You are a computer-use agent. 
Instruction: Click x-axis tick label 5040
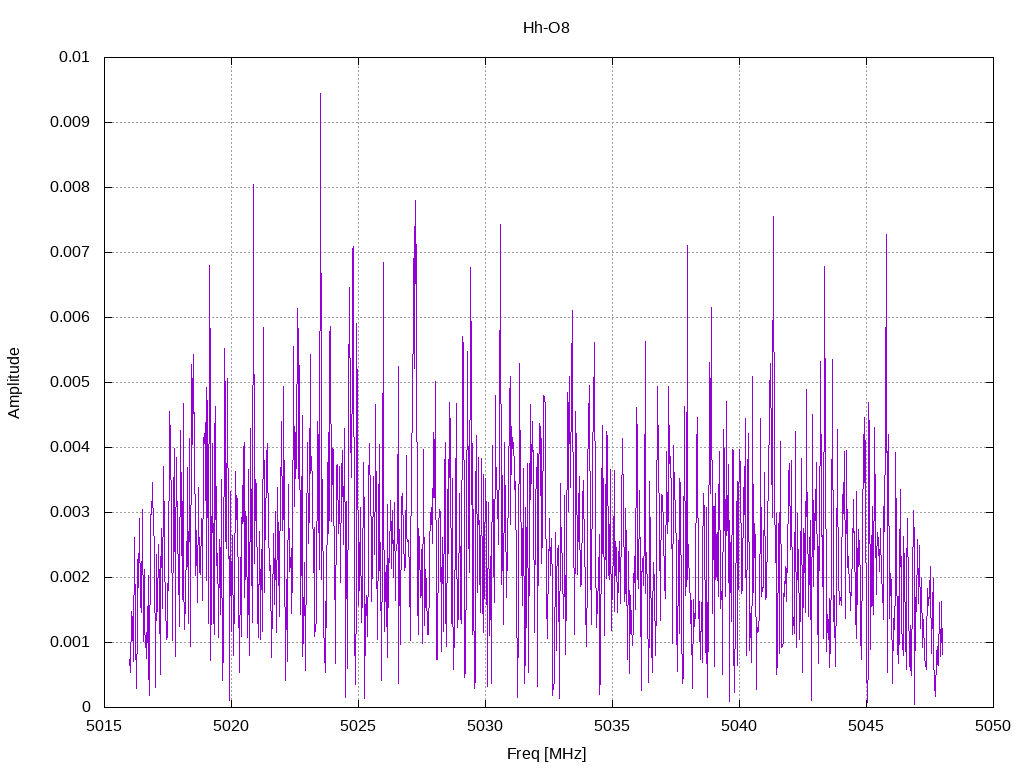[x=739, y=726]
